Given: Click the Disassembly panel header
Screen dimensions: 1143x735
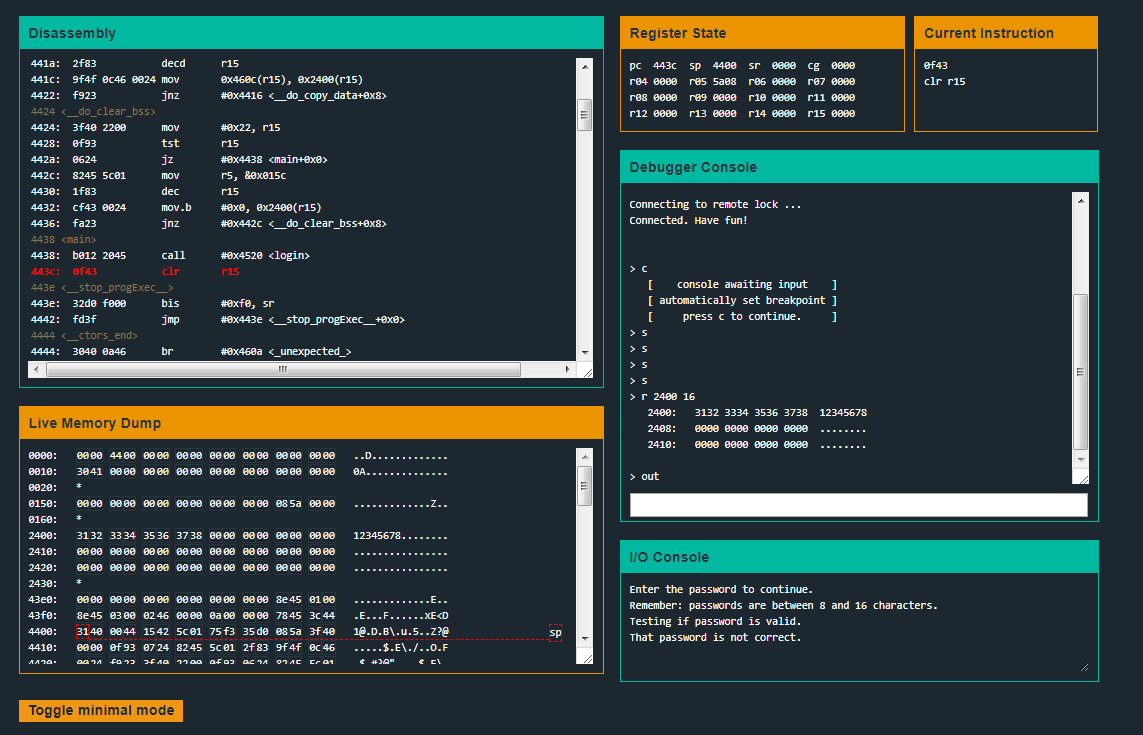Looking at the screenshot, I should (311, 33).
